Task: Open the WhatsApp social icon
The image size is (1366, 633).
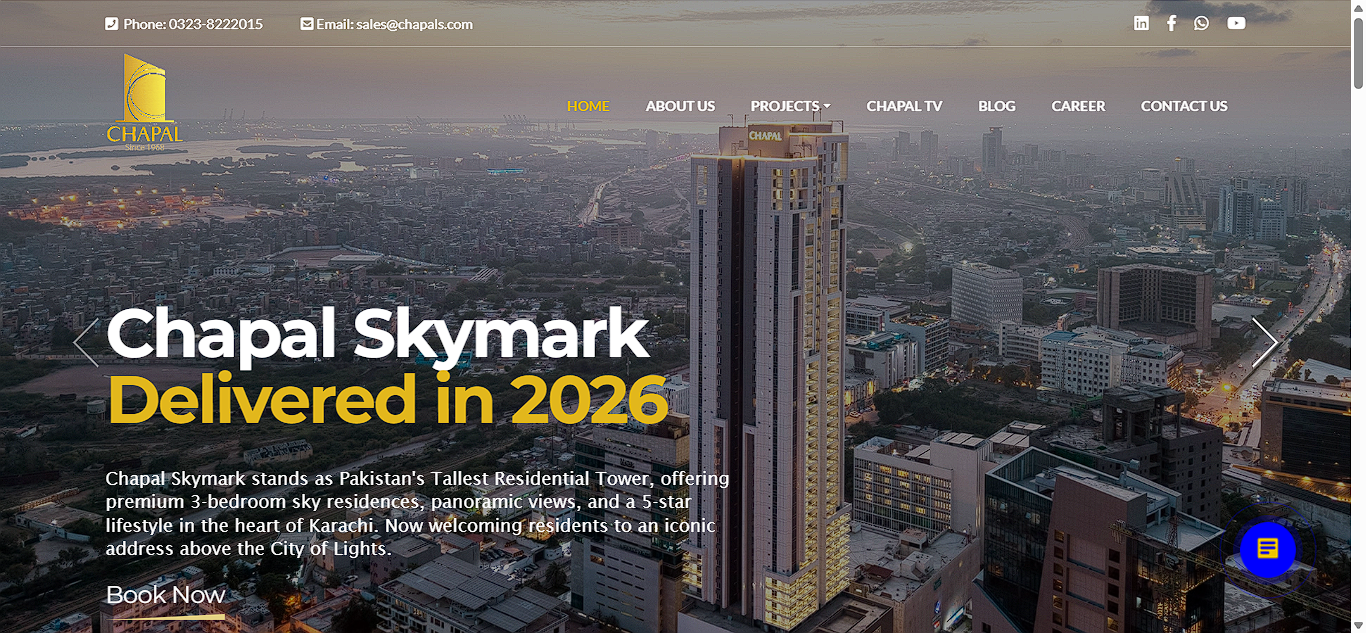Action: [1201, 23]
